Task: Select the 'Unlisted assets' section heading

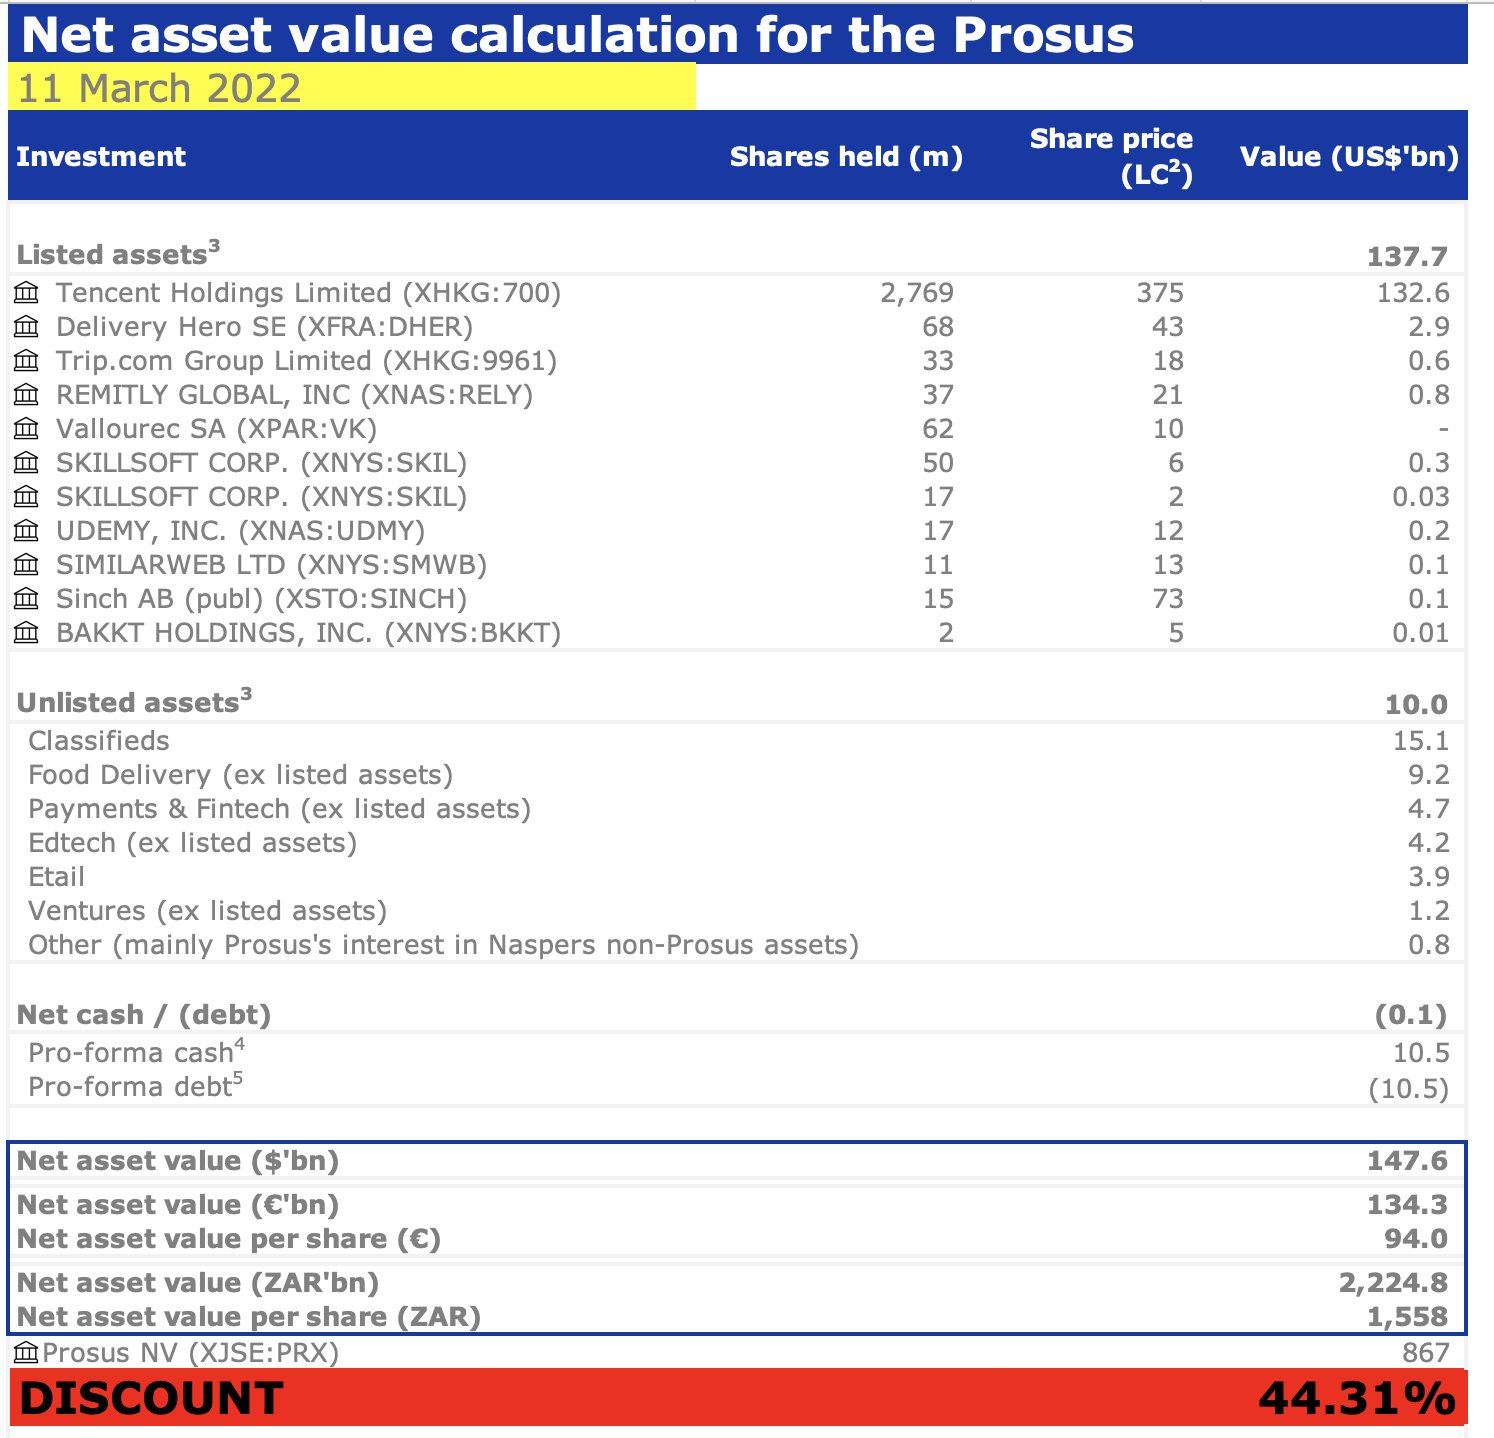Action: [134, 701]
